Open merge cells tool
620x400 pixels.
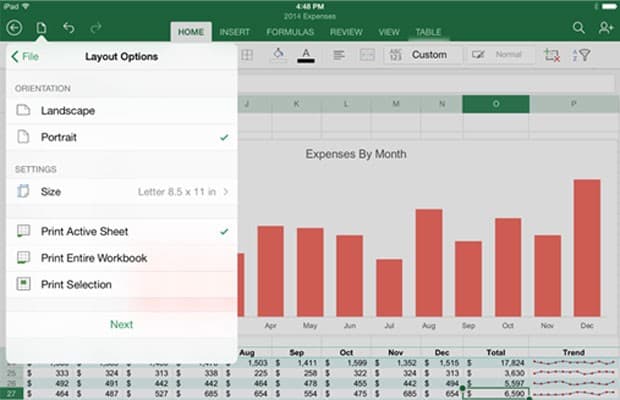coord(367,55)
